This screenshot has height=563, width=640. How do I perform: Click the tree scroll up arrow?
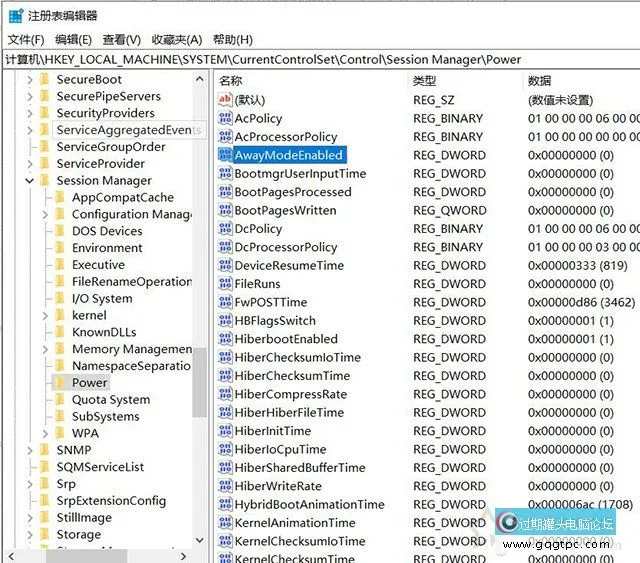[x=200, y=79]
